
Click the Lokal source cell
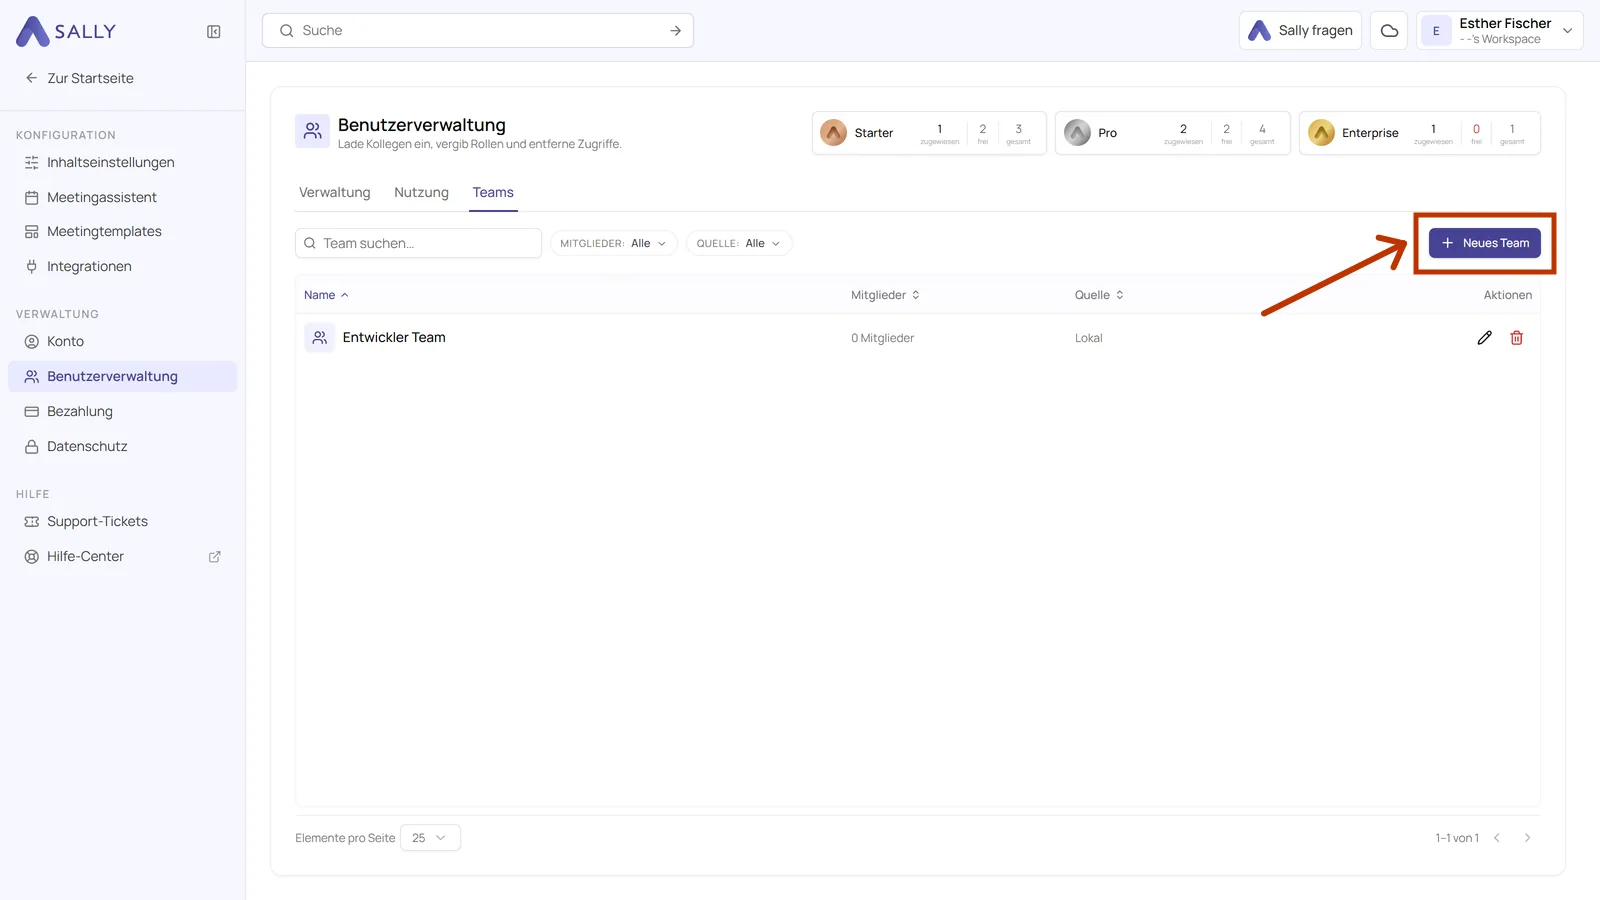[x=1088, y=338]
